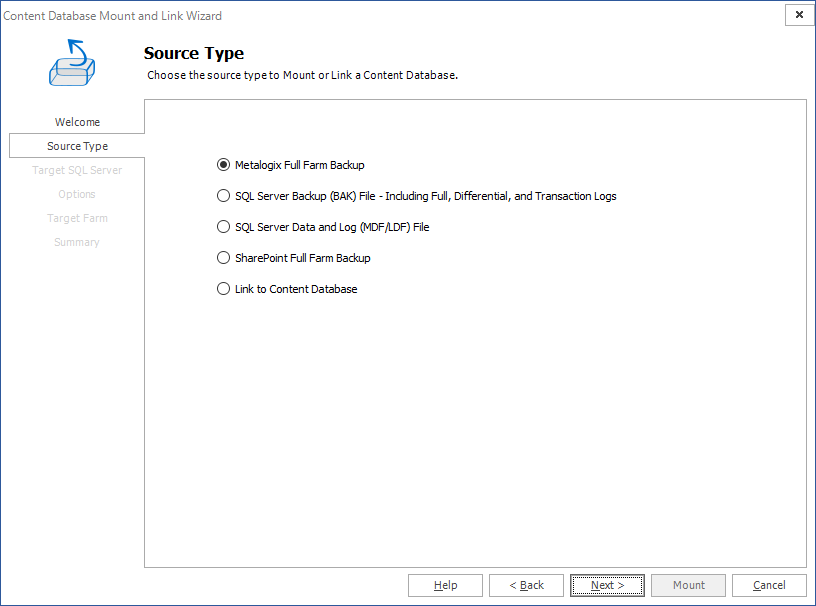Go back with the < Back button
Viewport: 816px width, 606px height.
pos(526,585)
